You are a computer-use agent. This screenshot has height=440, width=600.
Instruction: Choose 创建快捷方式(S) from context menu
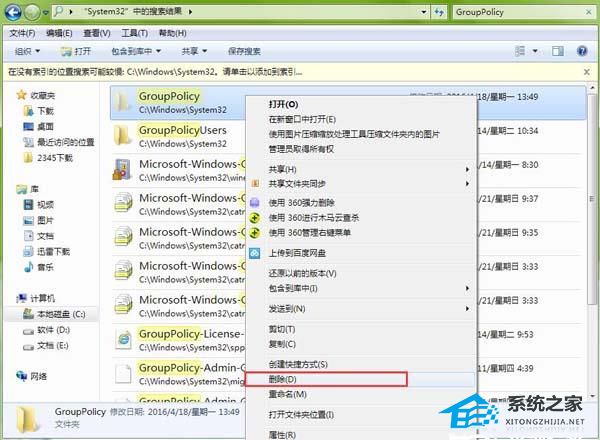point(298,364)
